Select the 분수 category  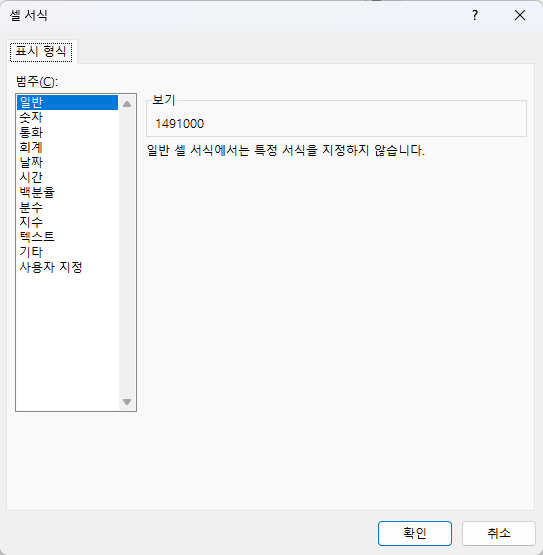(x=67, y=207)
